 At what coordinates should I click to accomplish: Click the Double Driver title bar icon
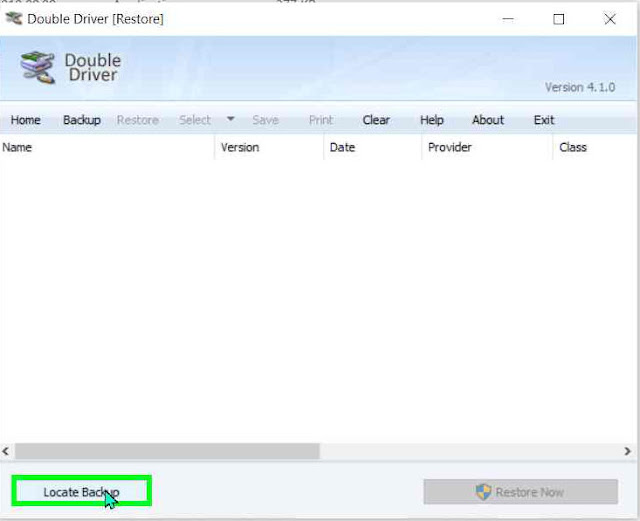tap(13, 18)
